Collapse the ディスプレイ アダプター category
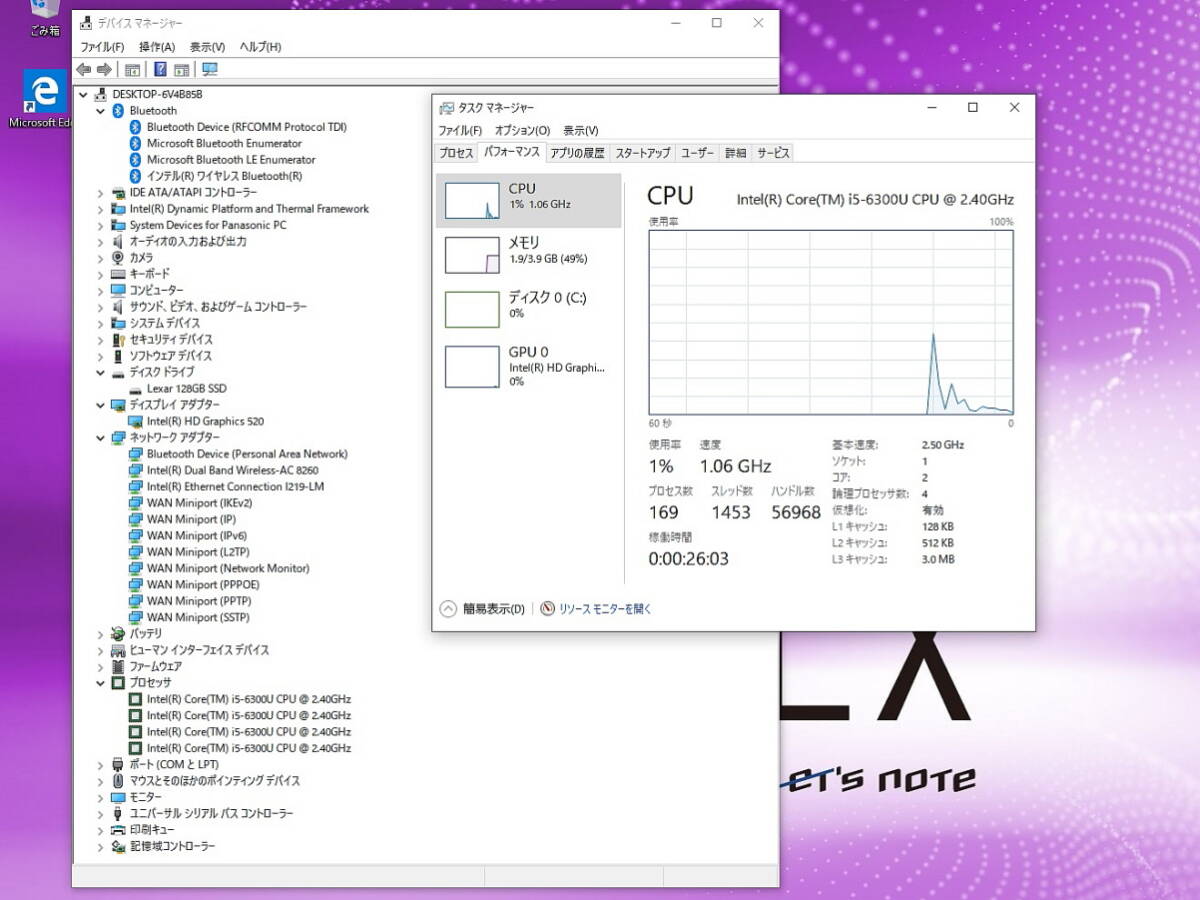The height and width of the screenshot is (900, 1200). tap(100, 404)
